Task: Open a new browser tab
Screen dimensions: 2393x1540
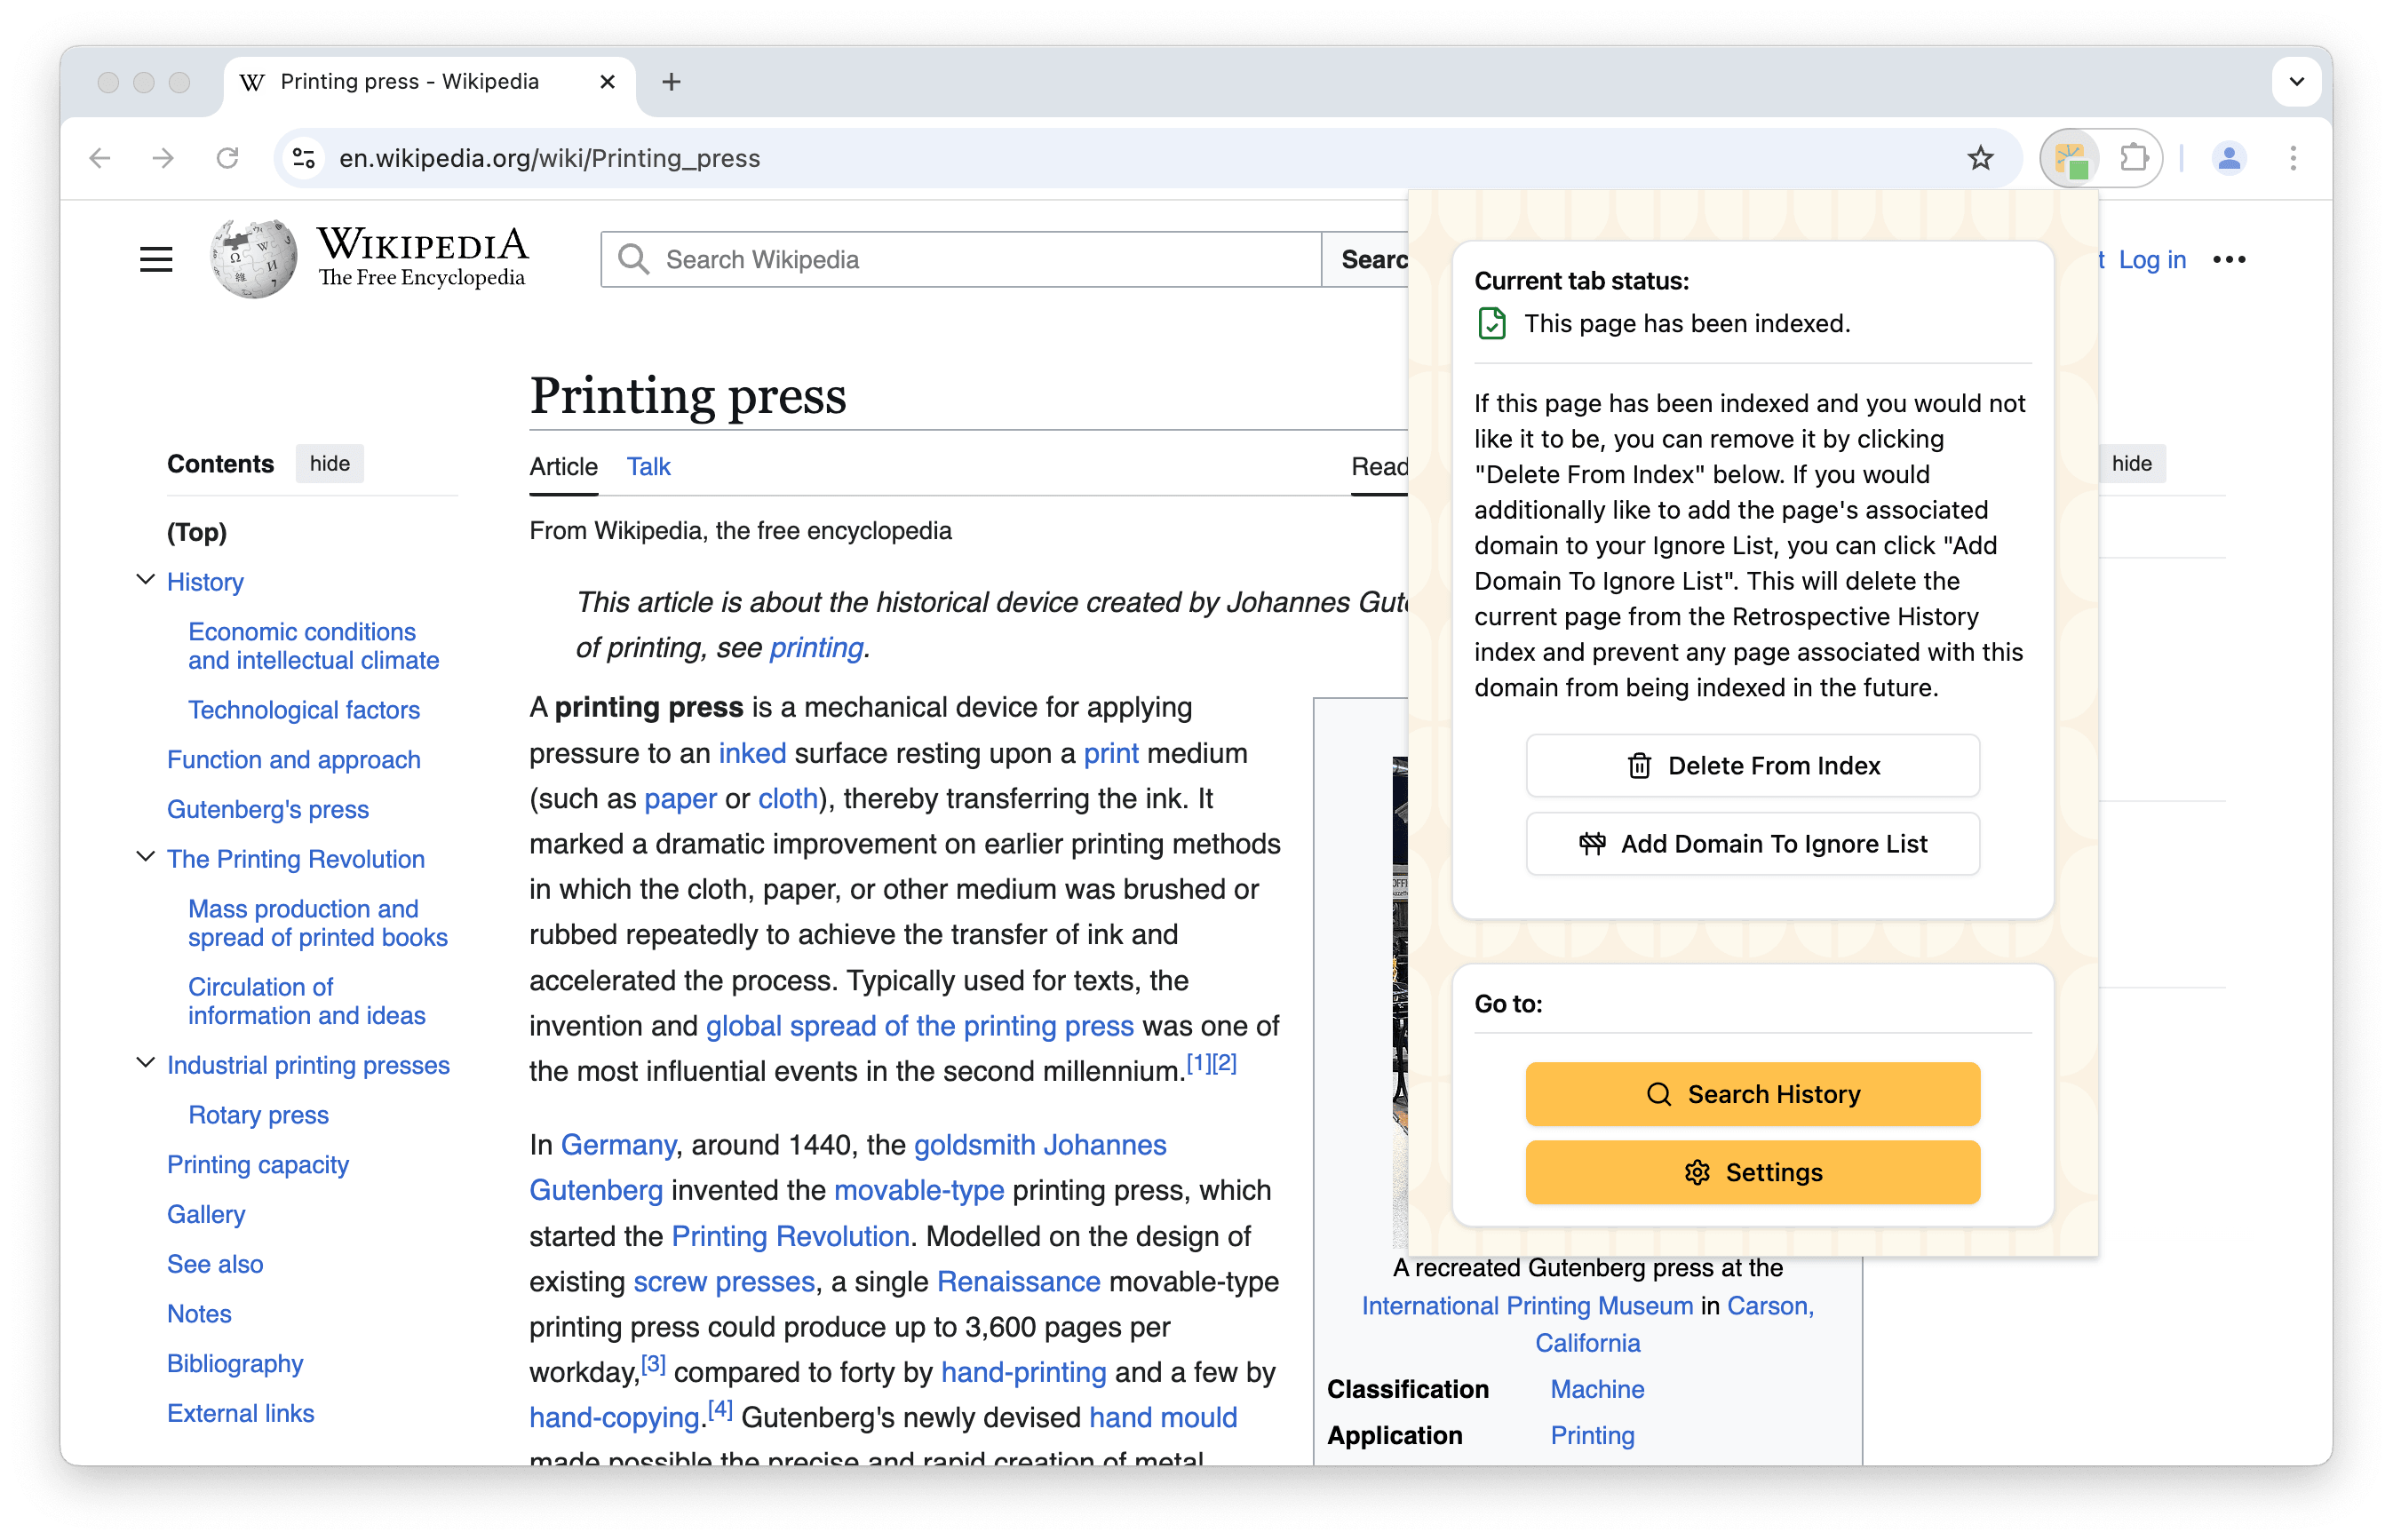Action: pos(672,82)
